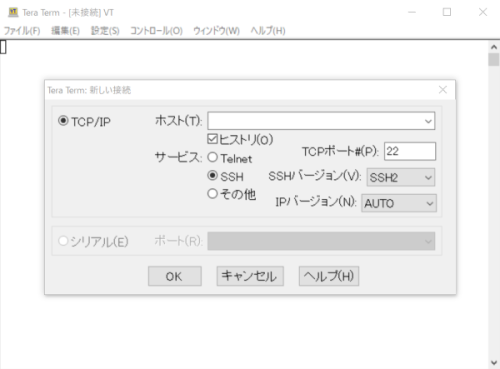Select the その他 service radio button

pyautogui.click(x=212, y=194)
